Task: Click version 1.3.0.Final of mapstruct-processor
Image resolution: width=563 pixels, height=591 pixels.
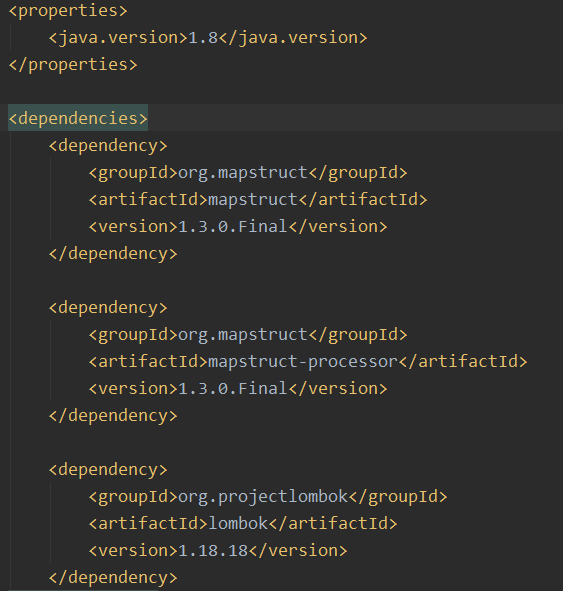Action: click(233, 389)
